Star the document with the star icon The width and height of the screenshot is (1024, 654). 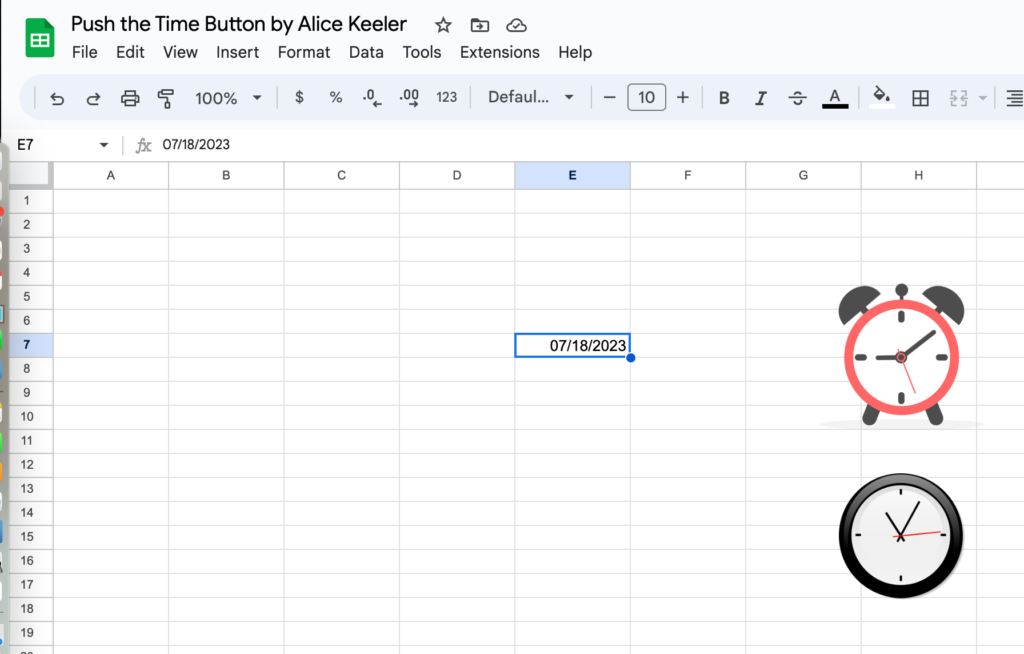(443, 25)
